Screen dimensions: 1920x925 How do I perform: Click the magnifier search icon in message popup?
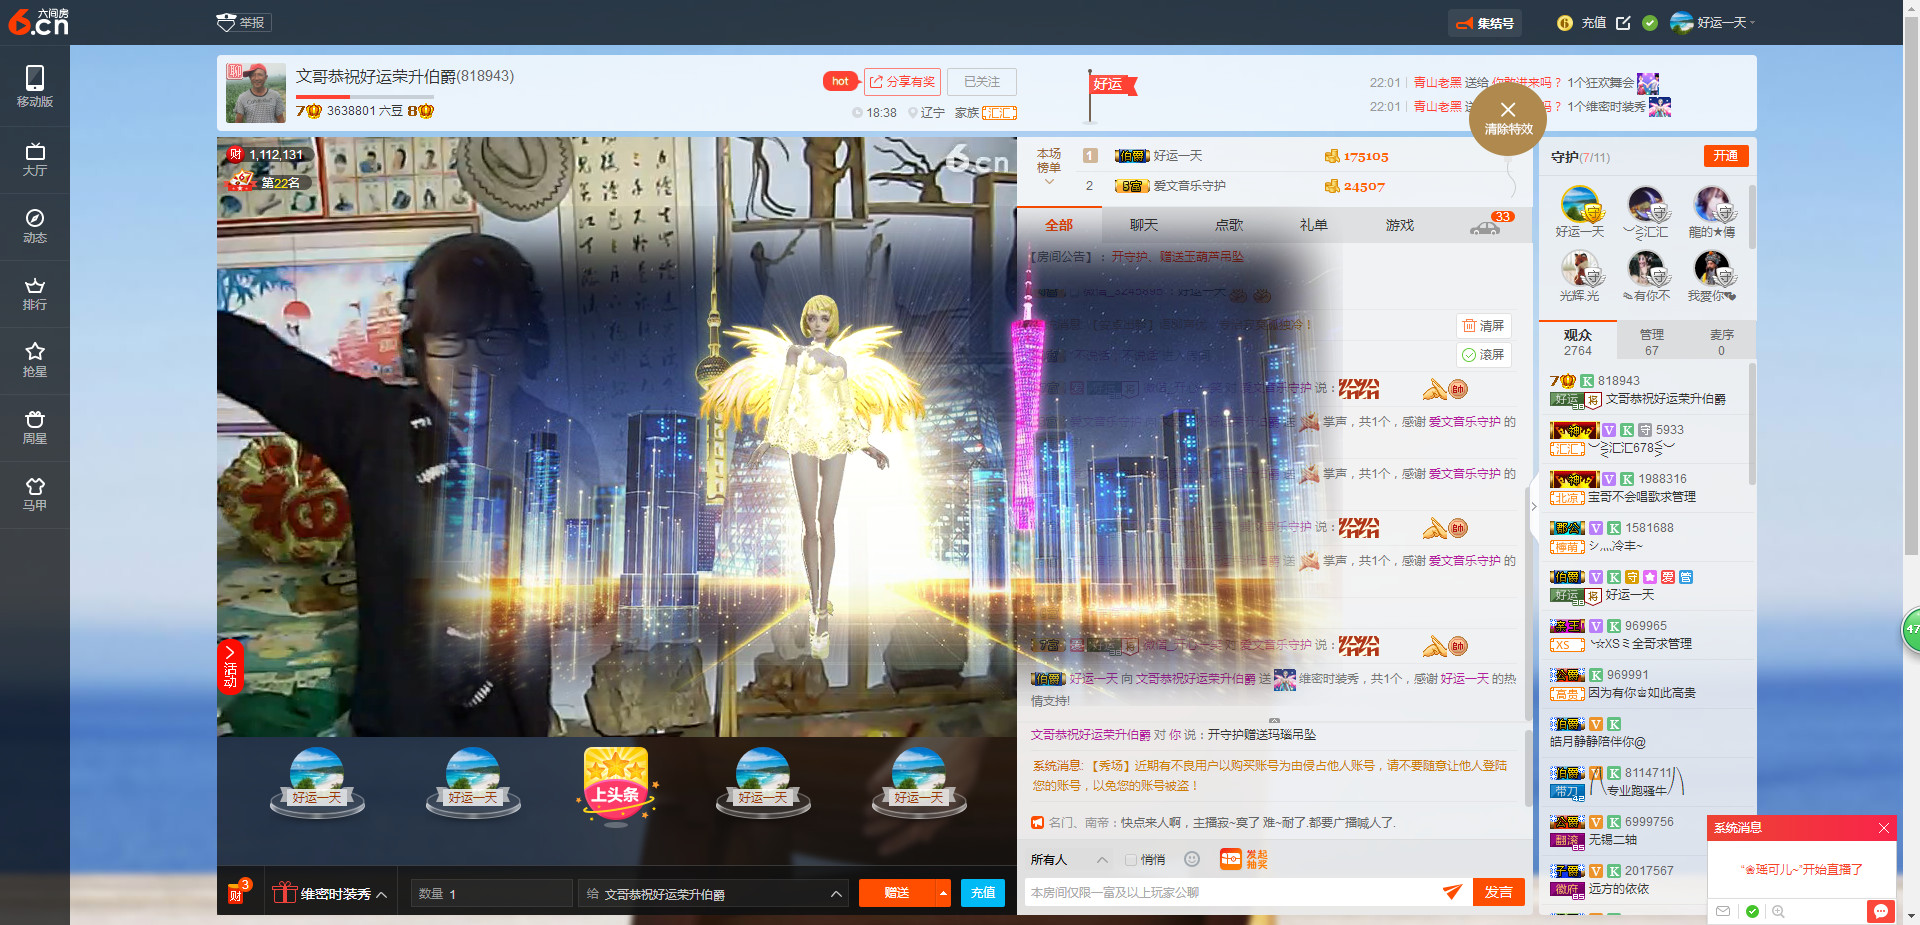1778,911
